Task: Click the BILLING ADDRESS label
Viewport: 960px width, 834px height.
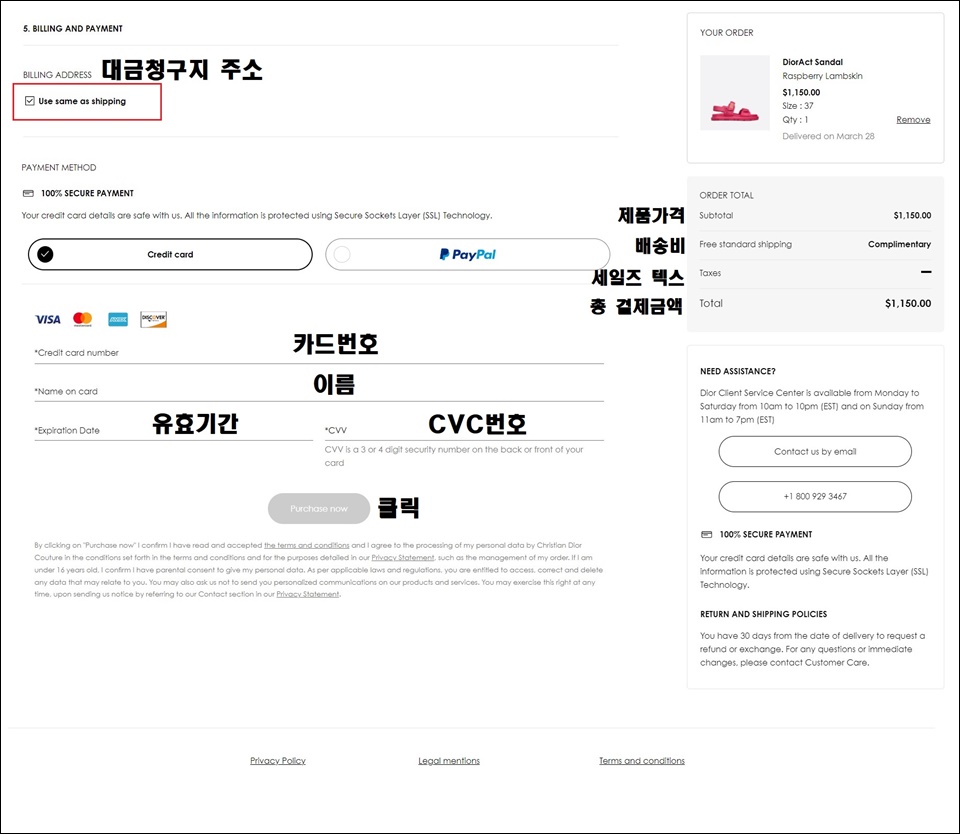Action: point(57,75)
